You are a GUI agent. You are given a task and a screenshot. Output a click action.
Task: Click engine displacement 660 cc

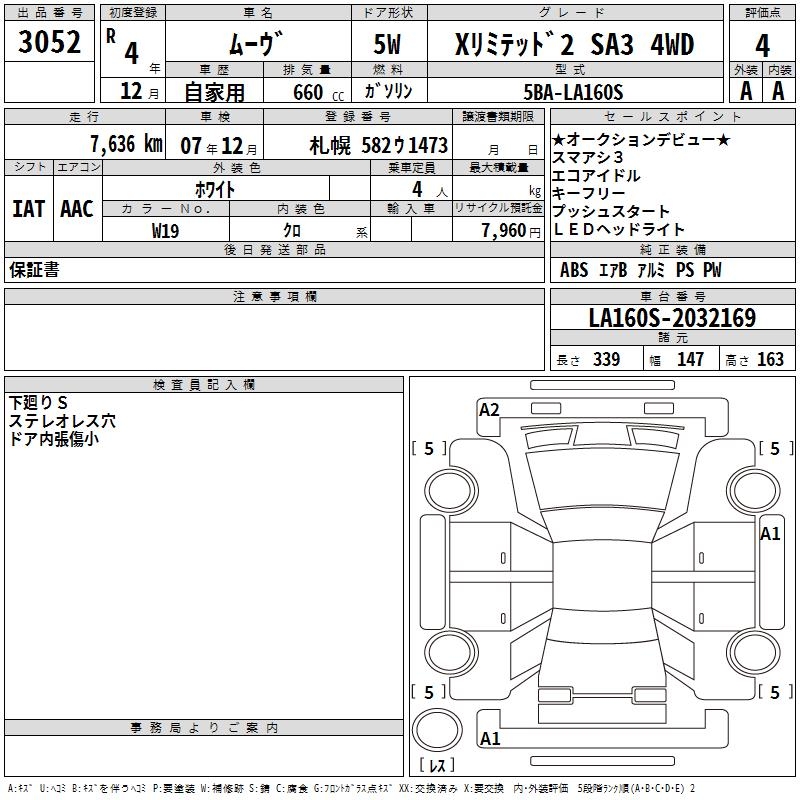[x=318, y=93]
